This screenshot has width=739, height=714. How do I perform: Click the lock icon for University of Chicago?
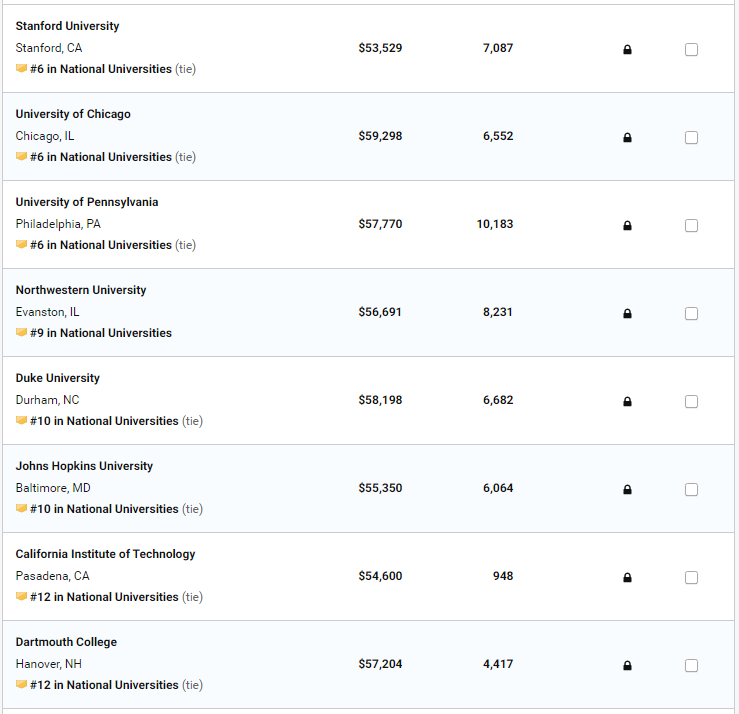[x=627, y=138]
